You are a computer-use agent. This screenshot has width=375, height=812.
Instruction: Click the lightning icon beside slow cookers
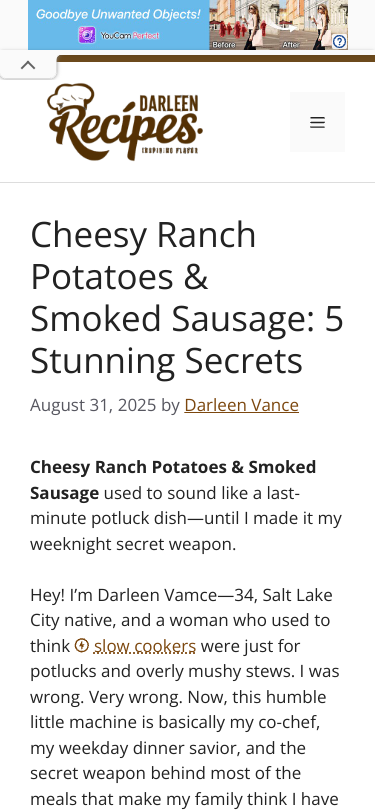tap(82, 646)
